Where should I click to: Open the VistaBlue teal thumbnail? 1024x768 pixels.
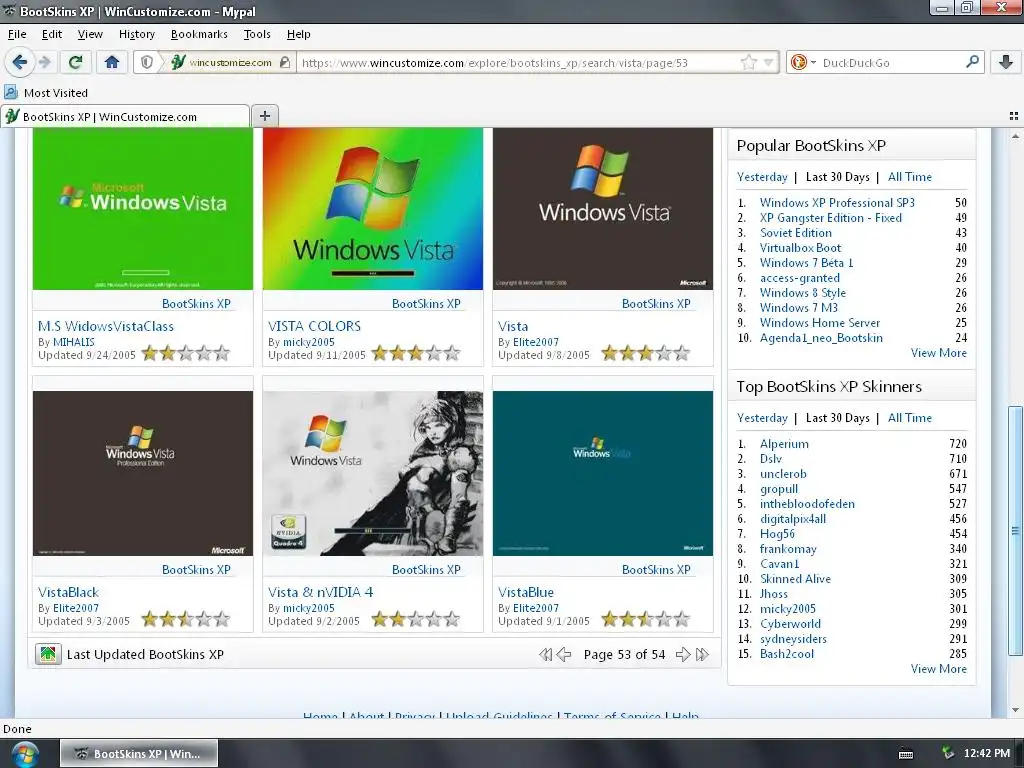pyautogui.click(x=603, y=473)
